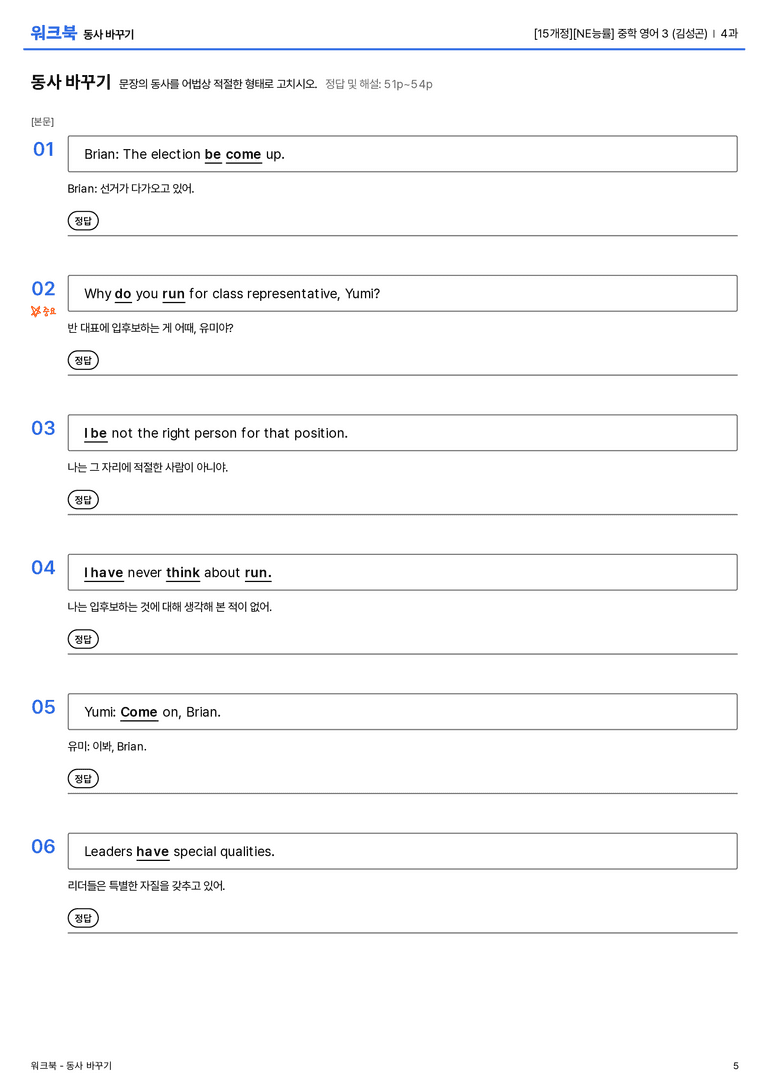Click the 정답 badge under question 01
This screenshot has width=768, height=1087.
point(83,220)
